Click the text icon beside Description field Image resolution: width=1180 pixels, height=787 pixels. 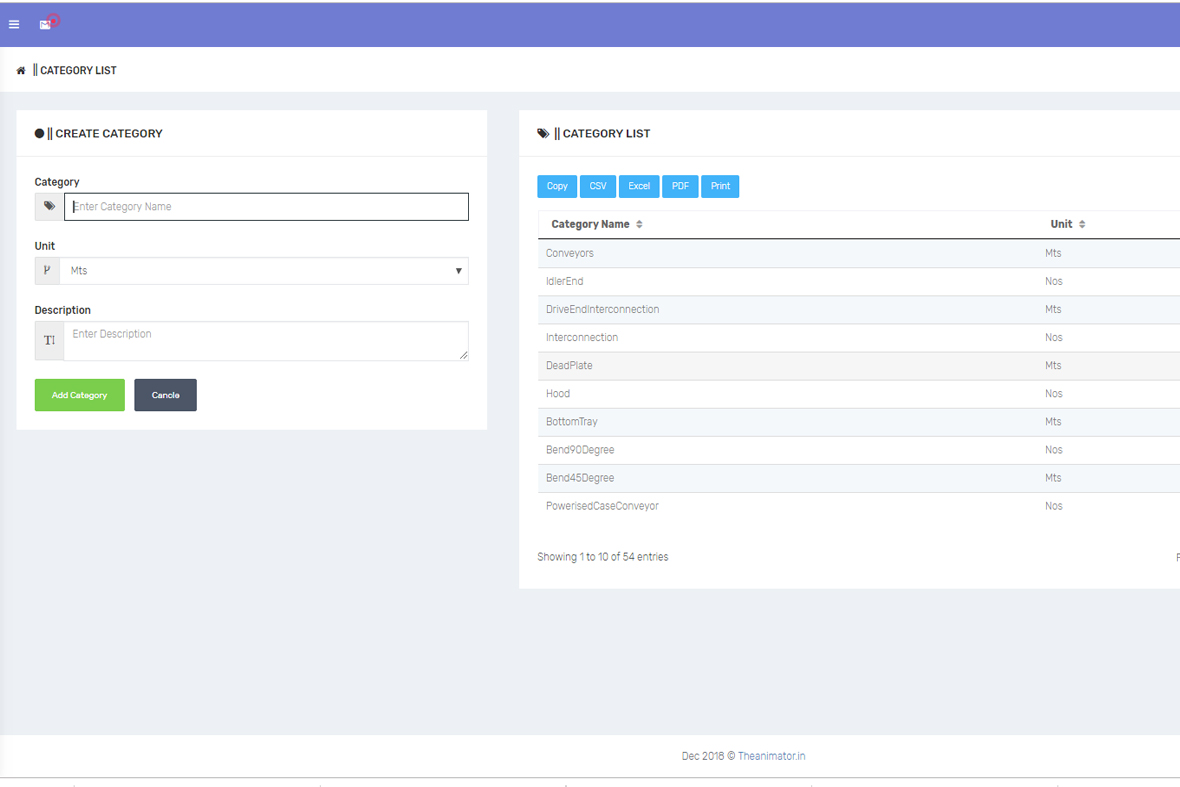coord(49,341)
